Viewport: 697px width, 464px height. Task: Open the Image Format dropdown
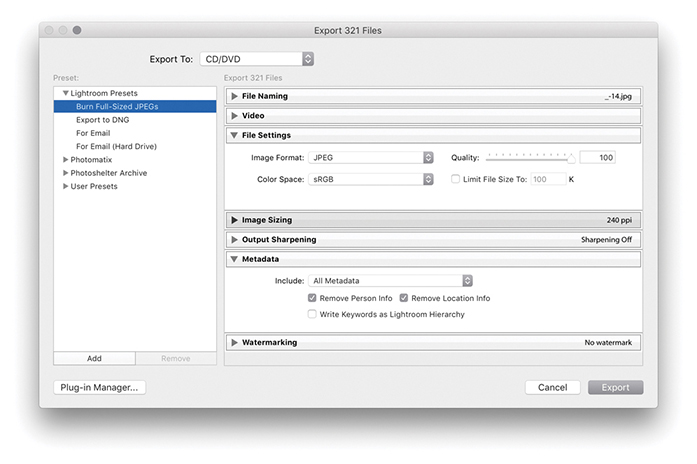(370, 157)
